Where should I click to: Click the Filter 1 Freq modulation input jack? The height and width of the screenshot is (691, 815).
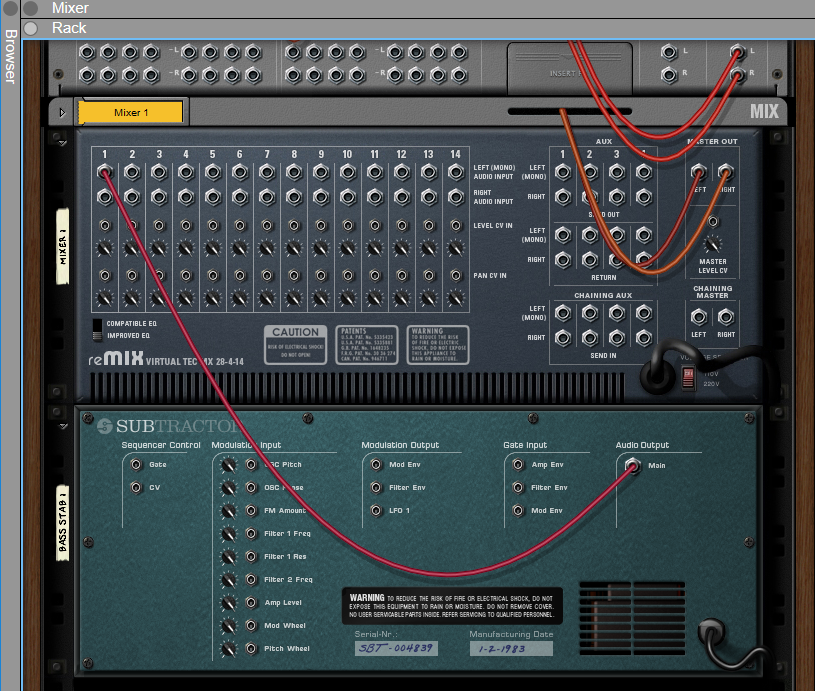click(x=252, y=533)
